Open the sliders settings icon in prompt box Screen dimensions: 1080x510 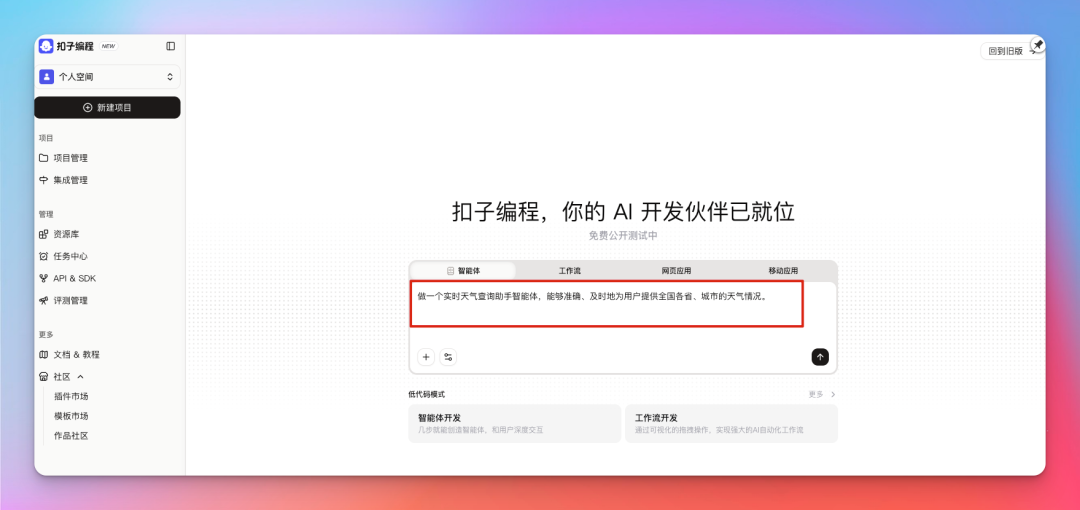coord(448,357)
